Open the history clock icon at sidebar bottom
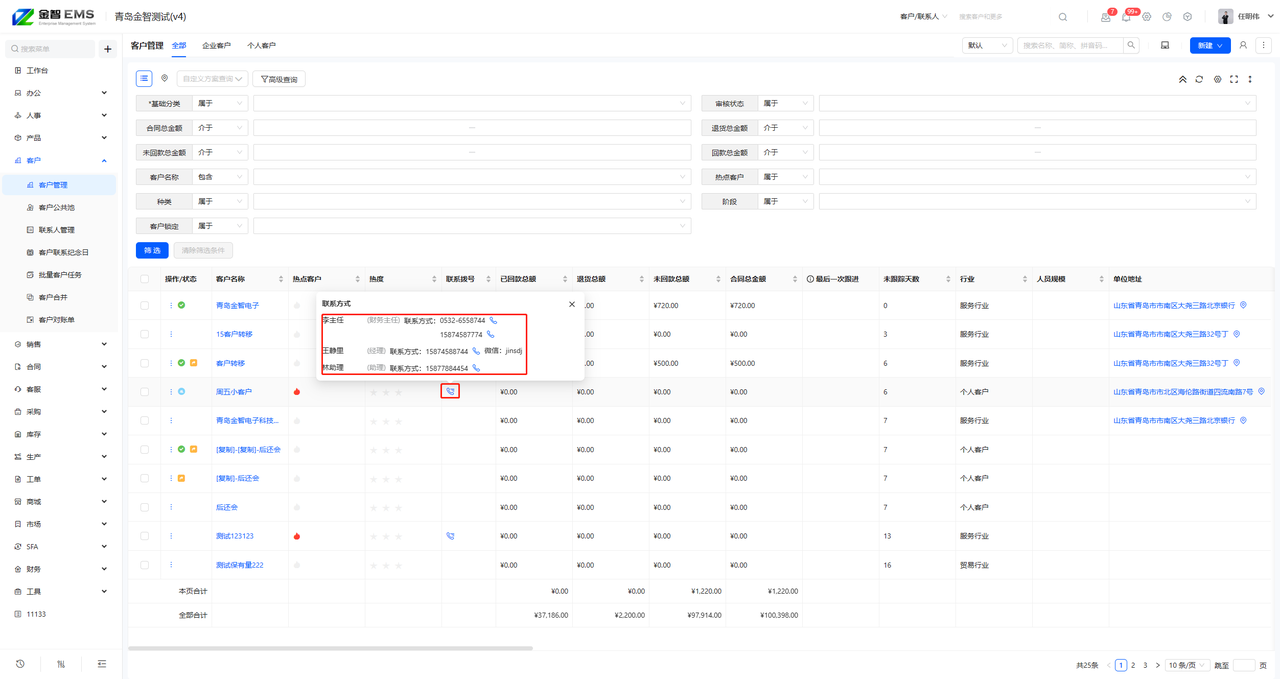This screenshot has height=679, width=1280. pos(20,664)
